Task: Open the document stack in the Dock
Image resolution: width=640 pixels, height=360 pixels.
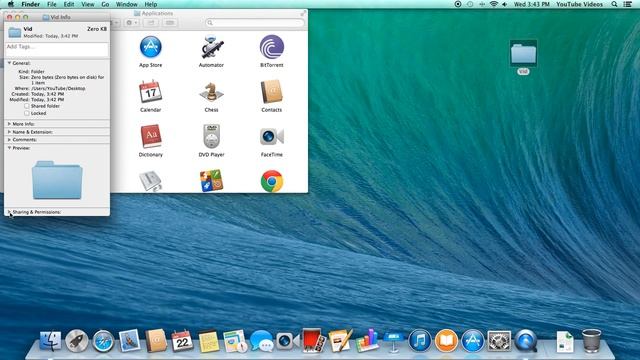Action: (x=565, y=342)
